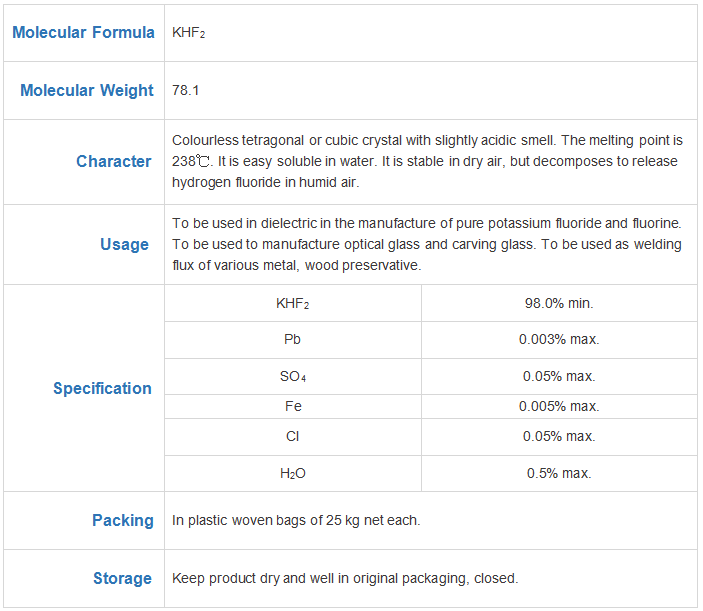Screen dimensions: 703x611
Task: Select the Usage row heading
Action: [125, 245]
